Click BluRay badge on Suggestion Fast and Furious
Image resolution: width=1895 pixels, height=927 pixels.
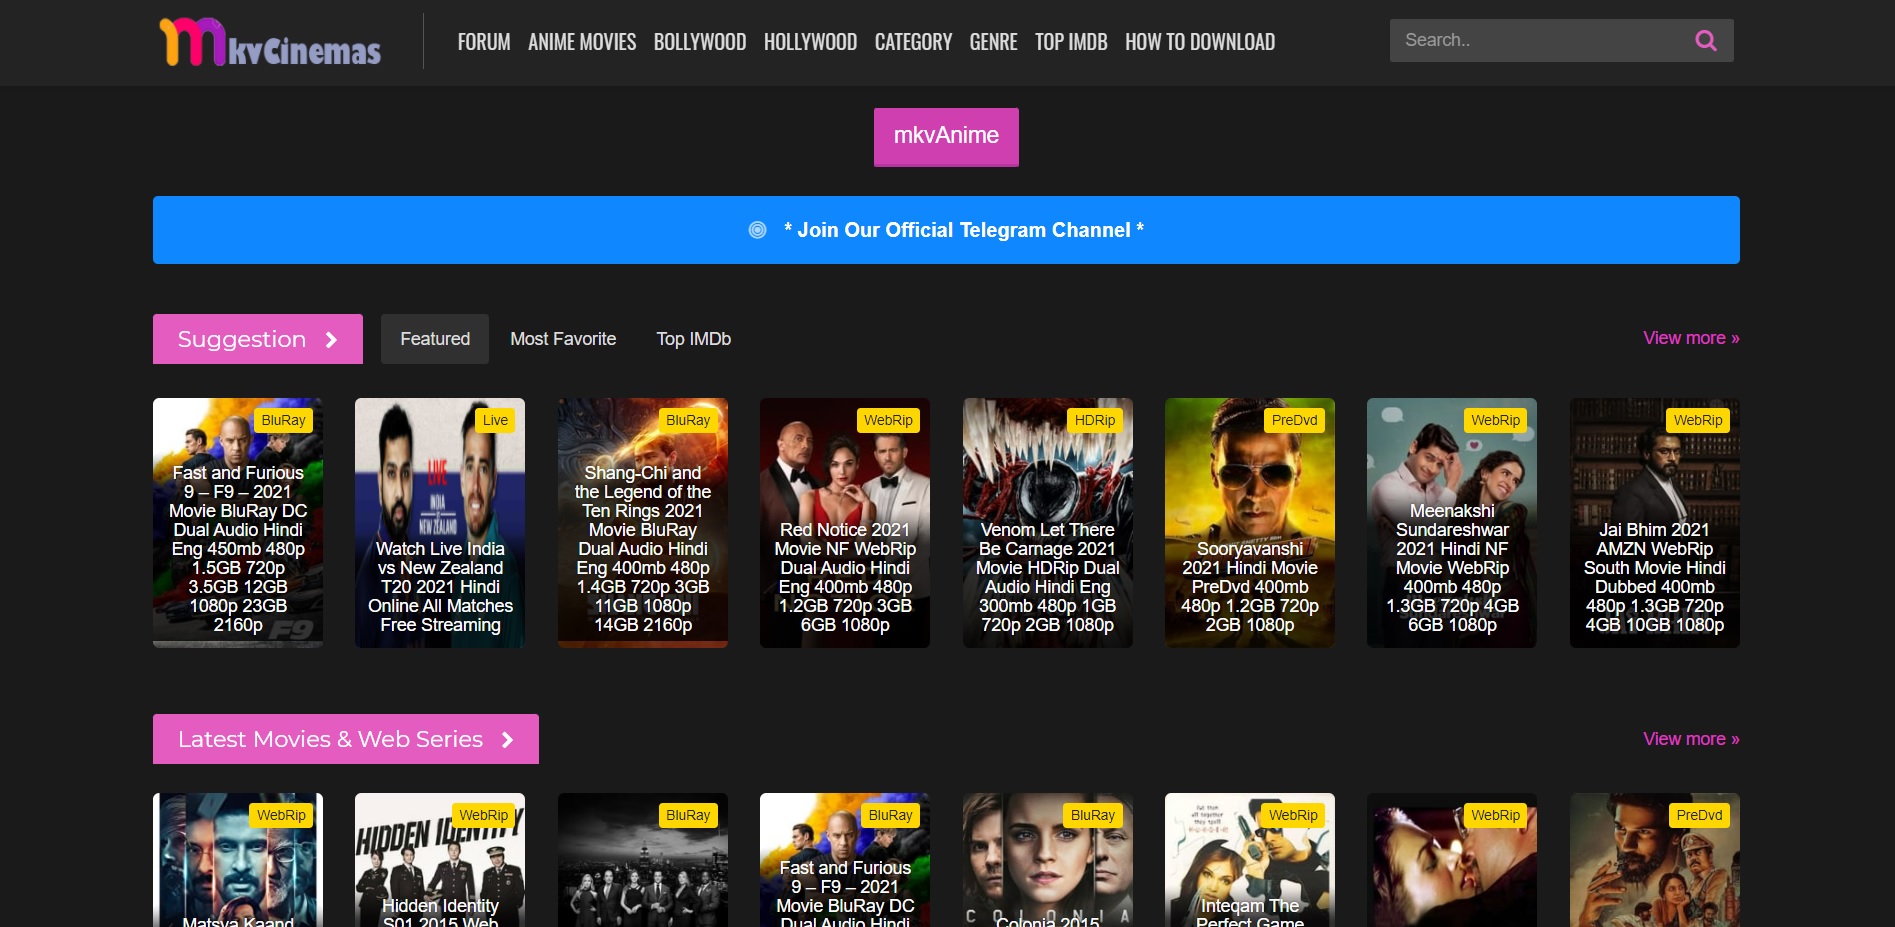284,420
